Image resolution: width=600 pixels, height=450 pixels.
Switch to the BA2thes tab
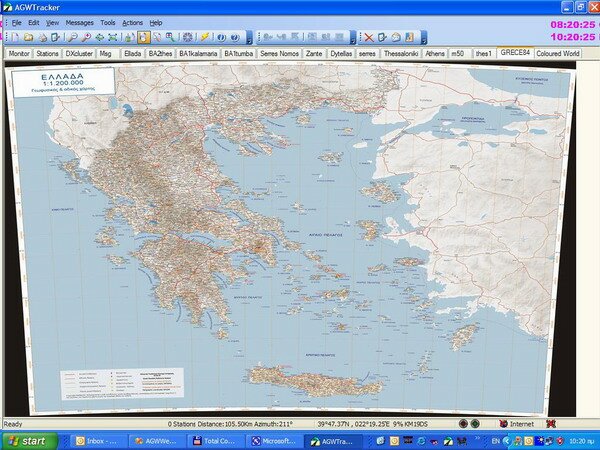[160, 54]
